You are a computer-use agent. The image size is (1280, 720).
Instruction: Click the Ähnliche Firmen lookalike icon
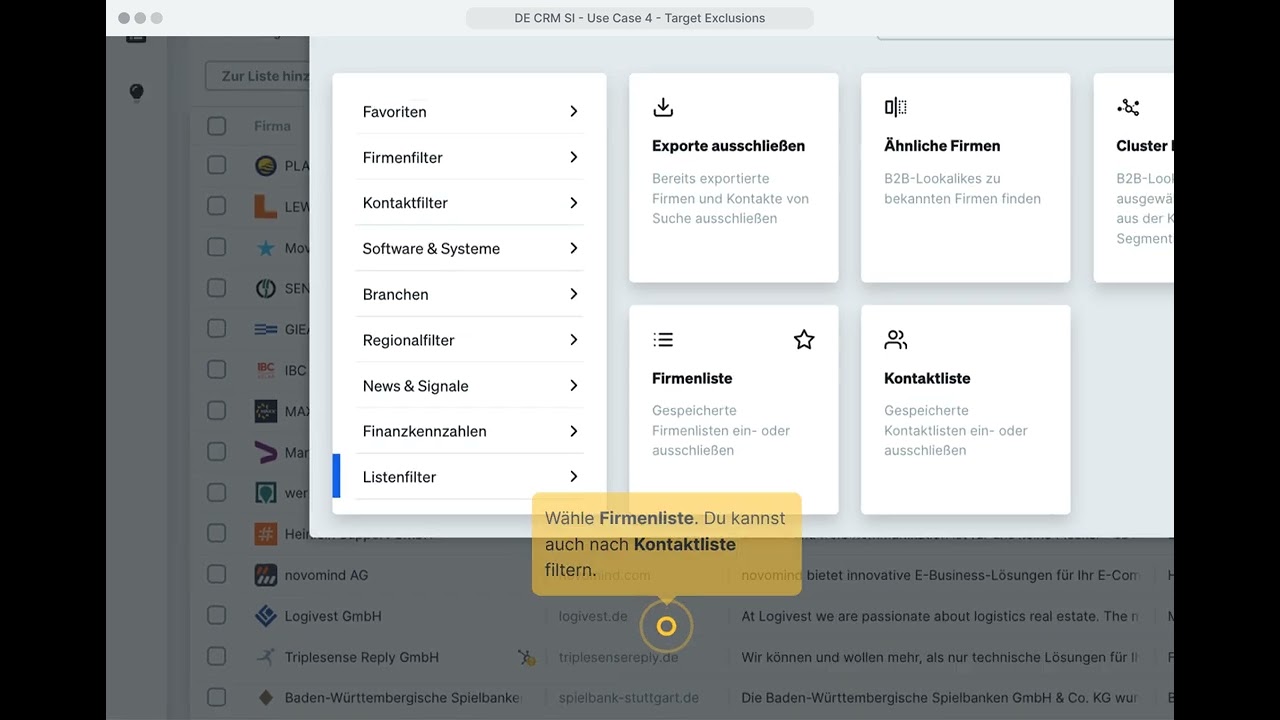tap(896, 107)
